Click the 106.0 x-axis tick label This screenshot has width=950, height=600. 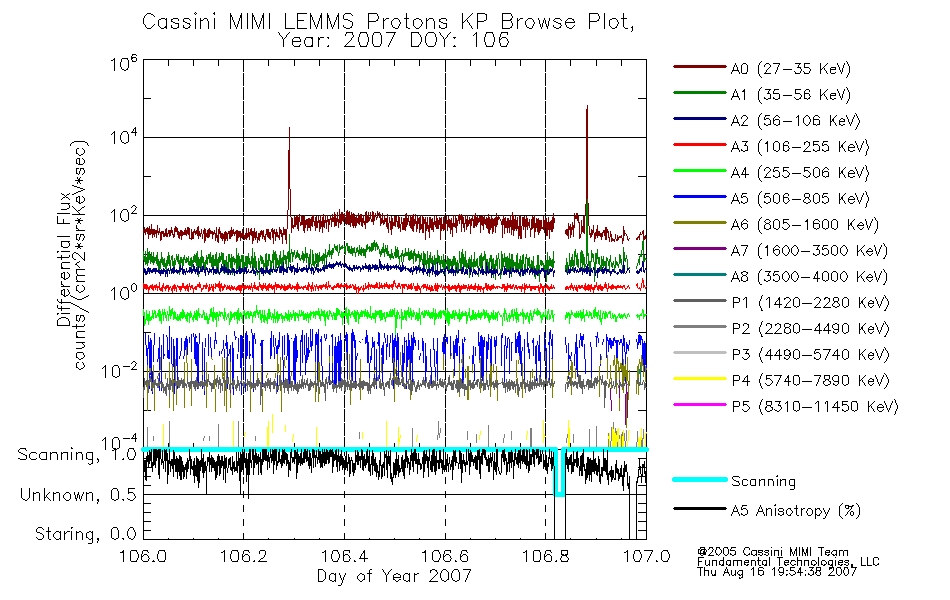coord(143,556)
